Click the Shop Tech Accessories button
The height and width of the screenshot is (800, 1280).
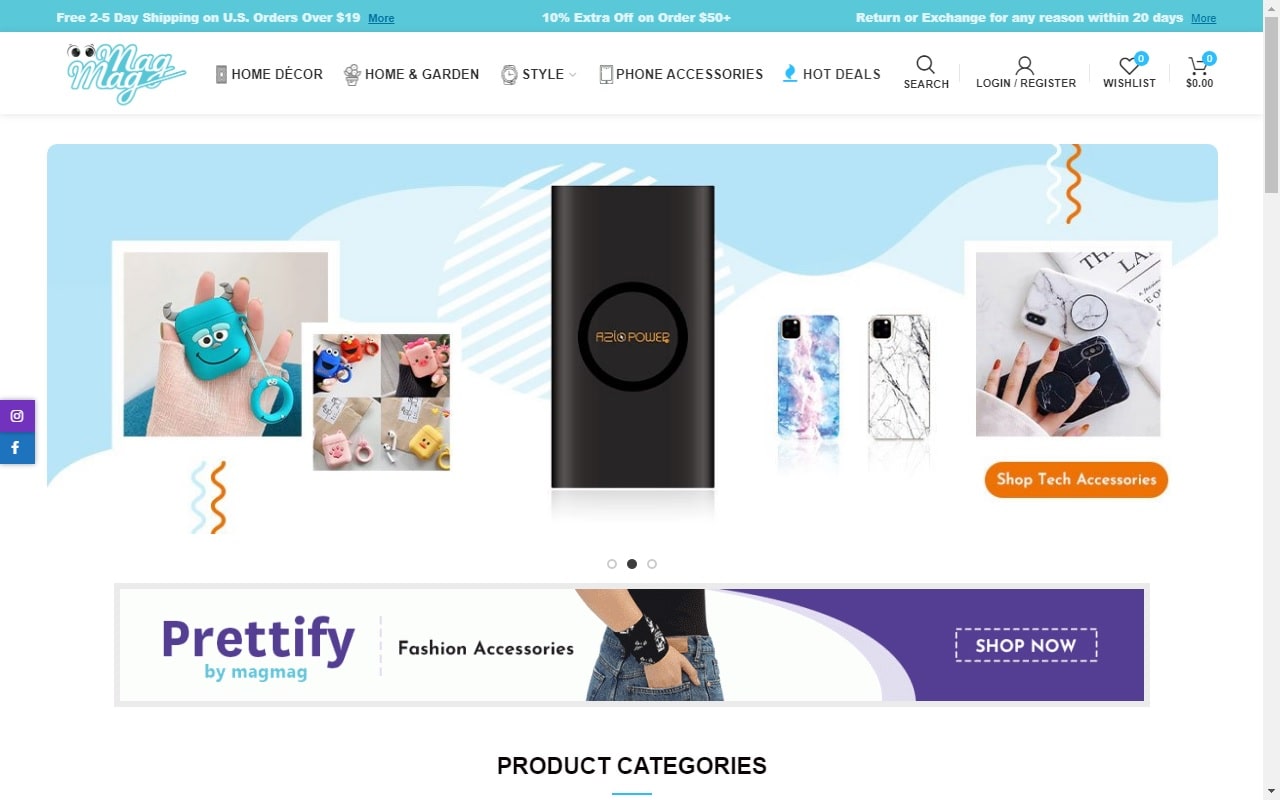tap(1076, 479)
